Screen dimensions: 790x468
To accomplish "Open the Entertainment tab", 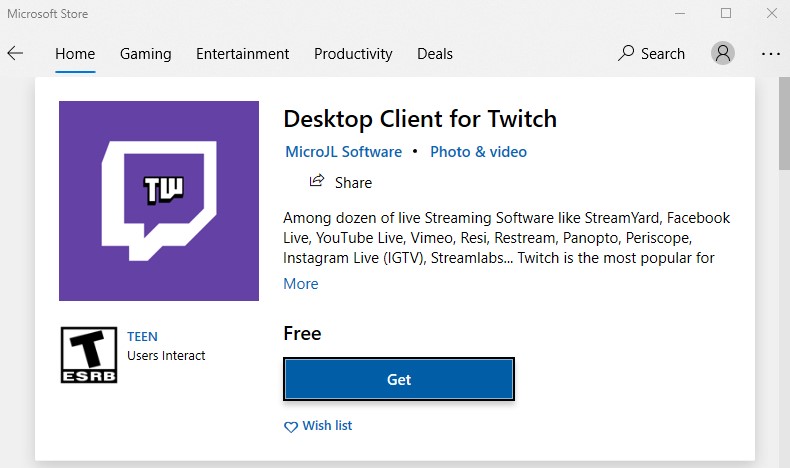I will [x=242, y=53].
